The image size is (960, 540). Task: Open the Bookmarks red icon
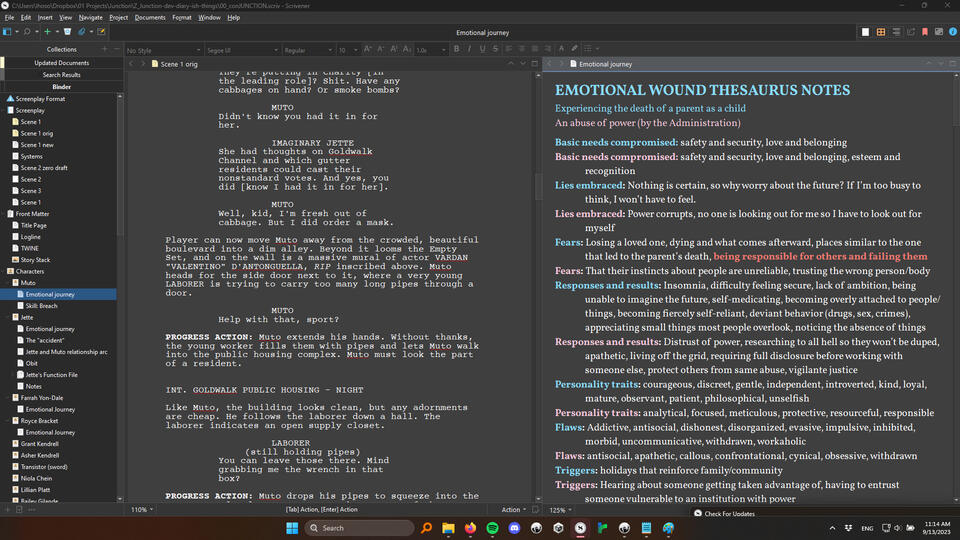click(x=925, y=32)
